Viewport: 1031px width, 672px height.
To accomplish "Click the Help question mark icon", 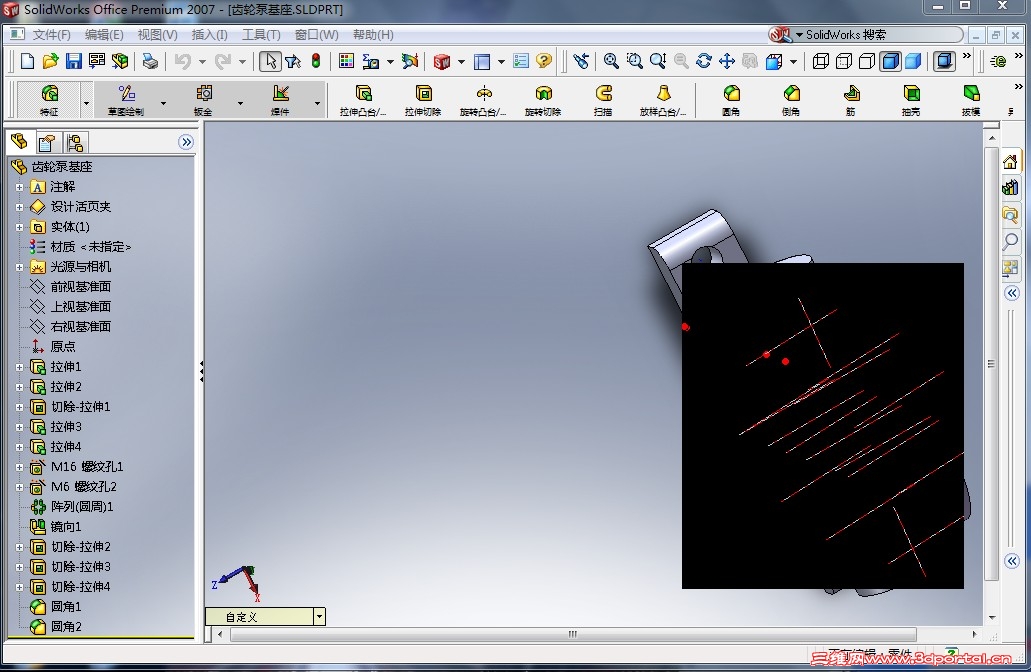I will [544, 61].
